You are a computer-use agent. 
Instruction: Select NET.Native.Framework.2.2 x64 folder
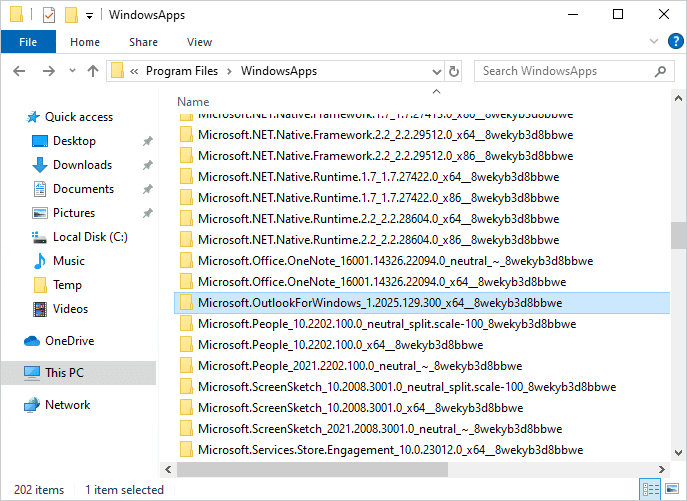tap(386, 135)
